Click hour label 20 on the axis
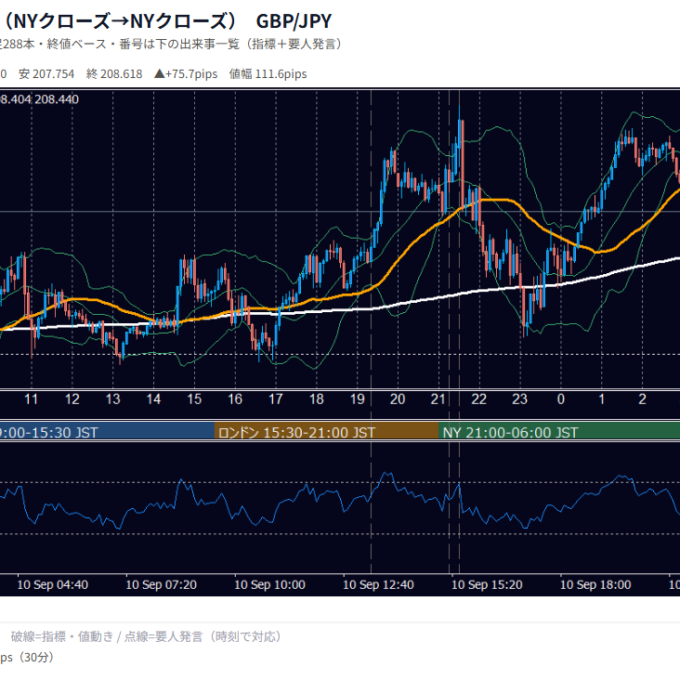Image resolution: width=680 pixels, height=680 pixels. pos(398,399)
